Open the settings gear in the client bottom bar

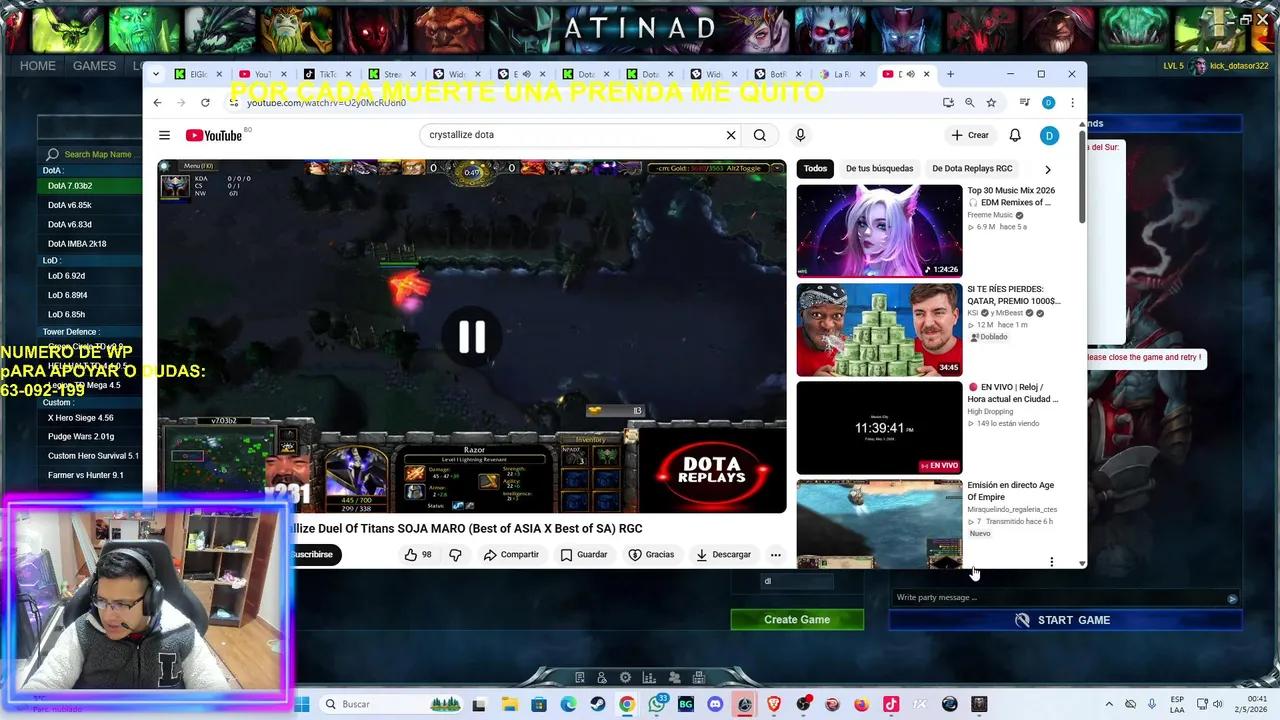[626, 678]
